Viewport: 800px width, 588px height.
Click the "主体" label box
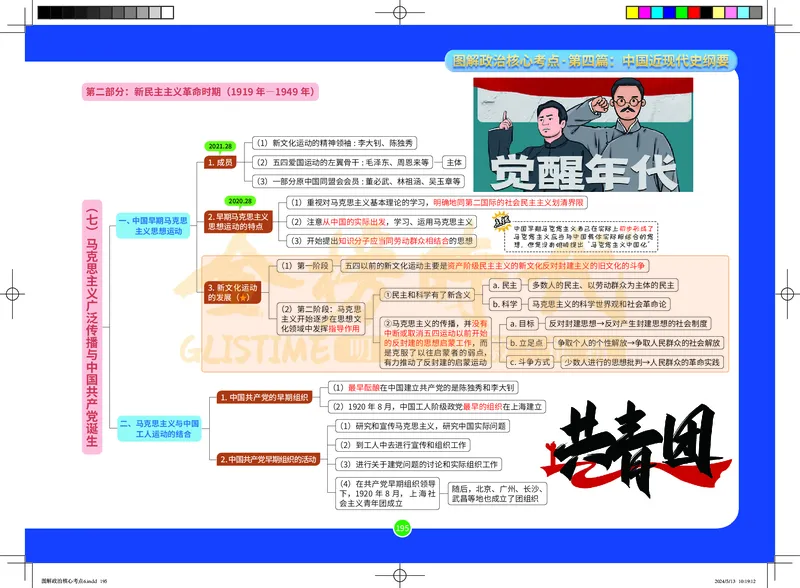[x=452, y=161]
